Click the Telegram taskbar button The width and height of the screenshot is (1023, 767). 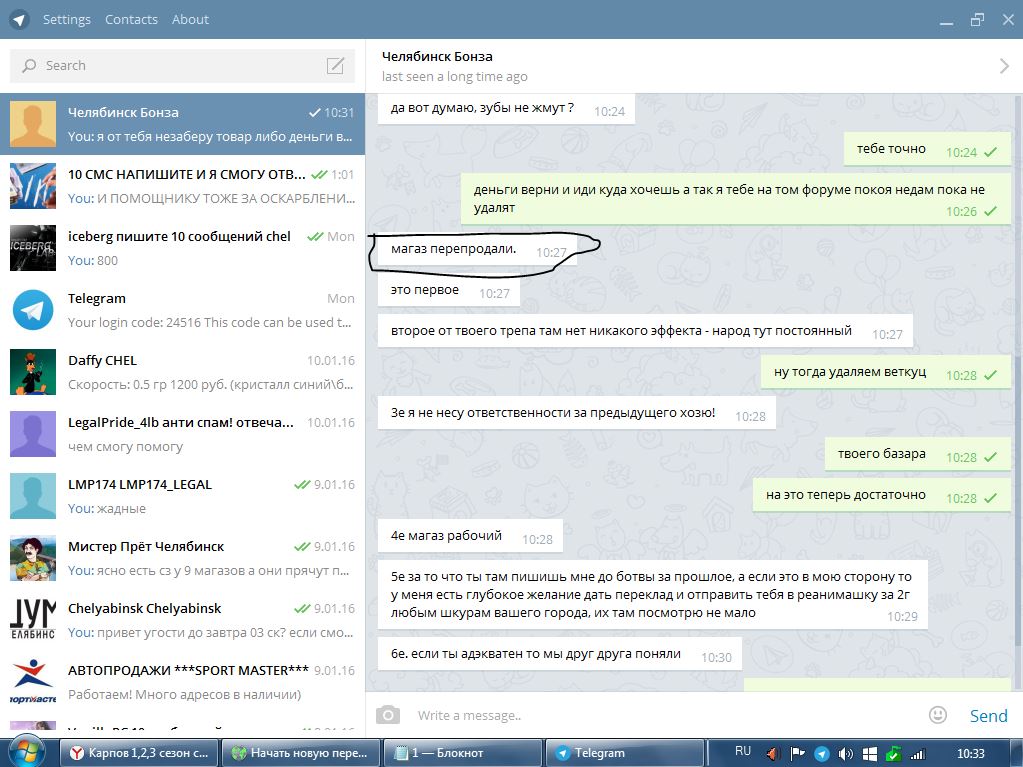[x=624, y=753]
